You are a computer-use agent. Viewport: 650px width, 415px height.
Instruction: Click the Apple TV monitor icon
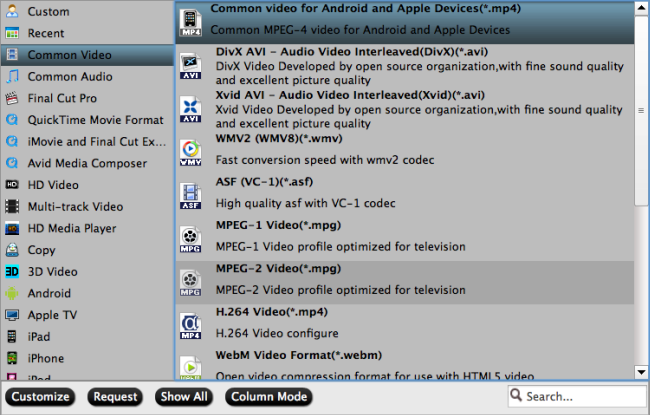pos(12,315)
